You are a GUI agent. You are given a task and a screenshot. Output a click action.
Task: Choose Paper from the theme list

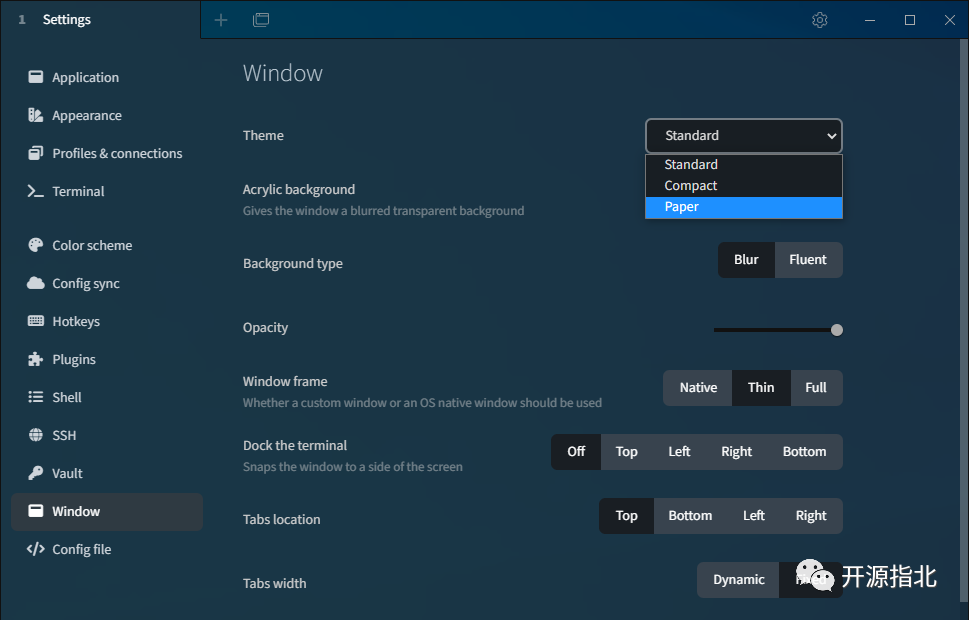coord(743,207)
